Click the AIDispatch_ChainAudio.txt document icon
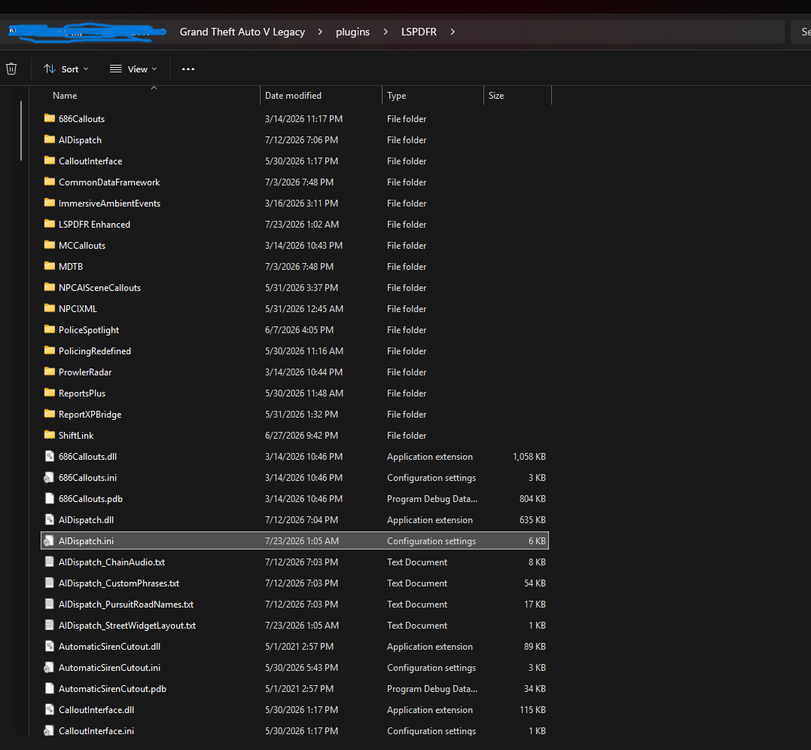 point(49,562)
